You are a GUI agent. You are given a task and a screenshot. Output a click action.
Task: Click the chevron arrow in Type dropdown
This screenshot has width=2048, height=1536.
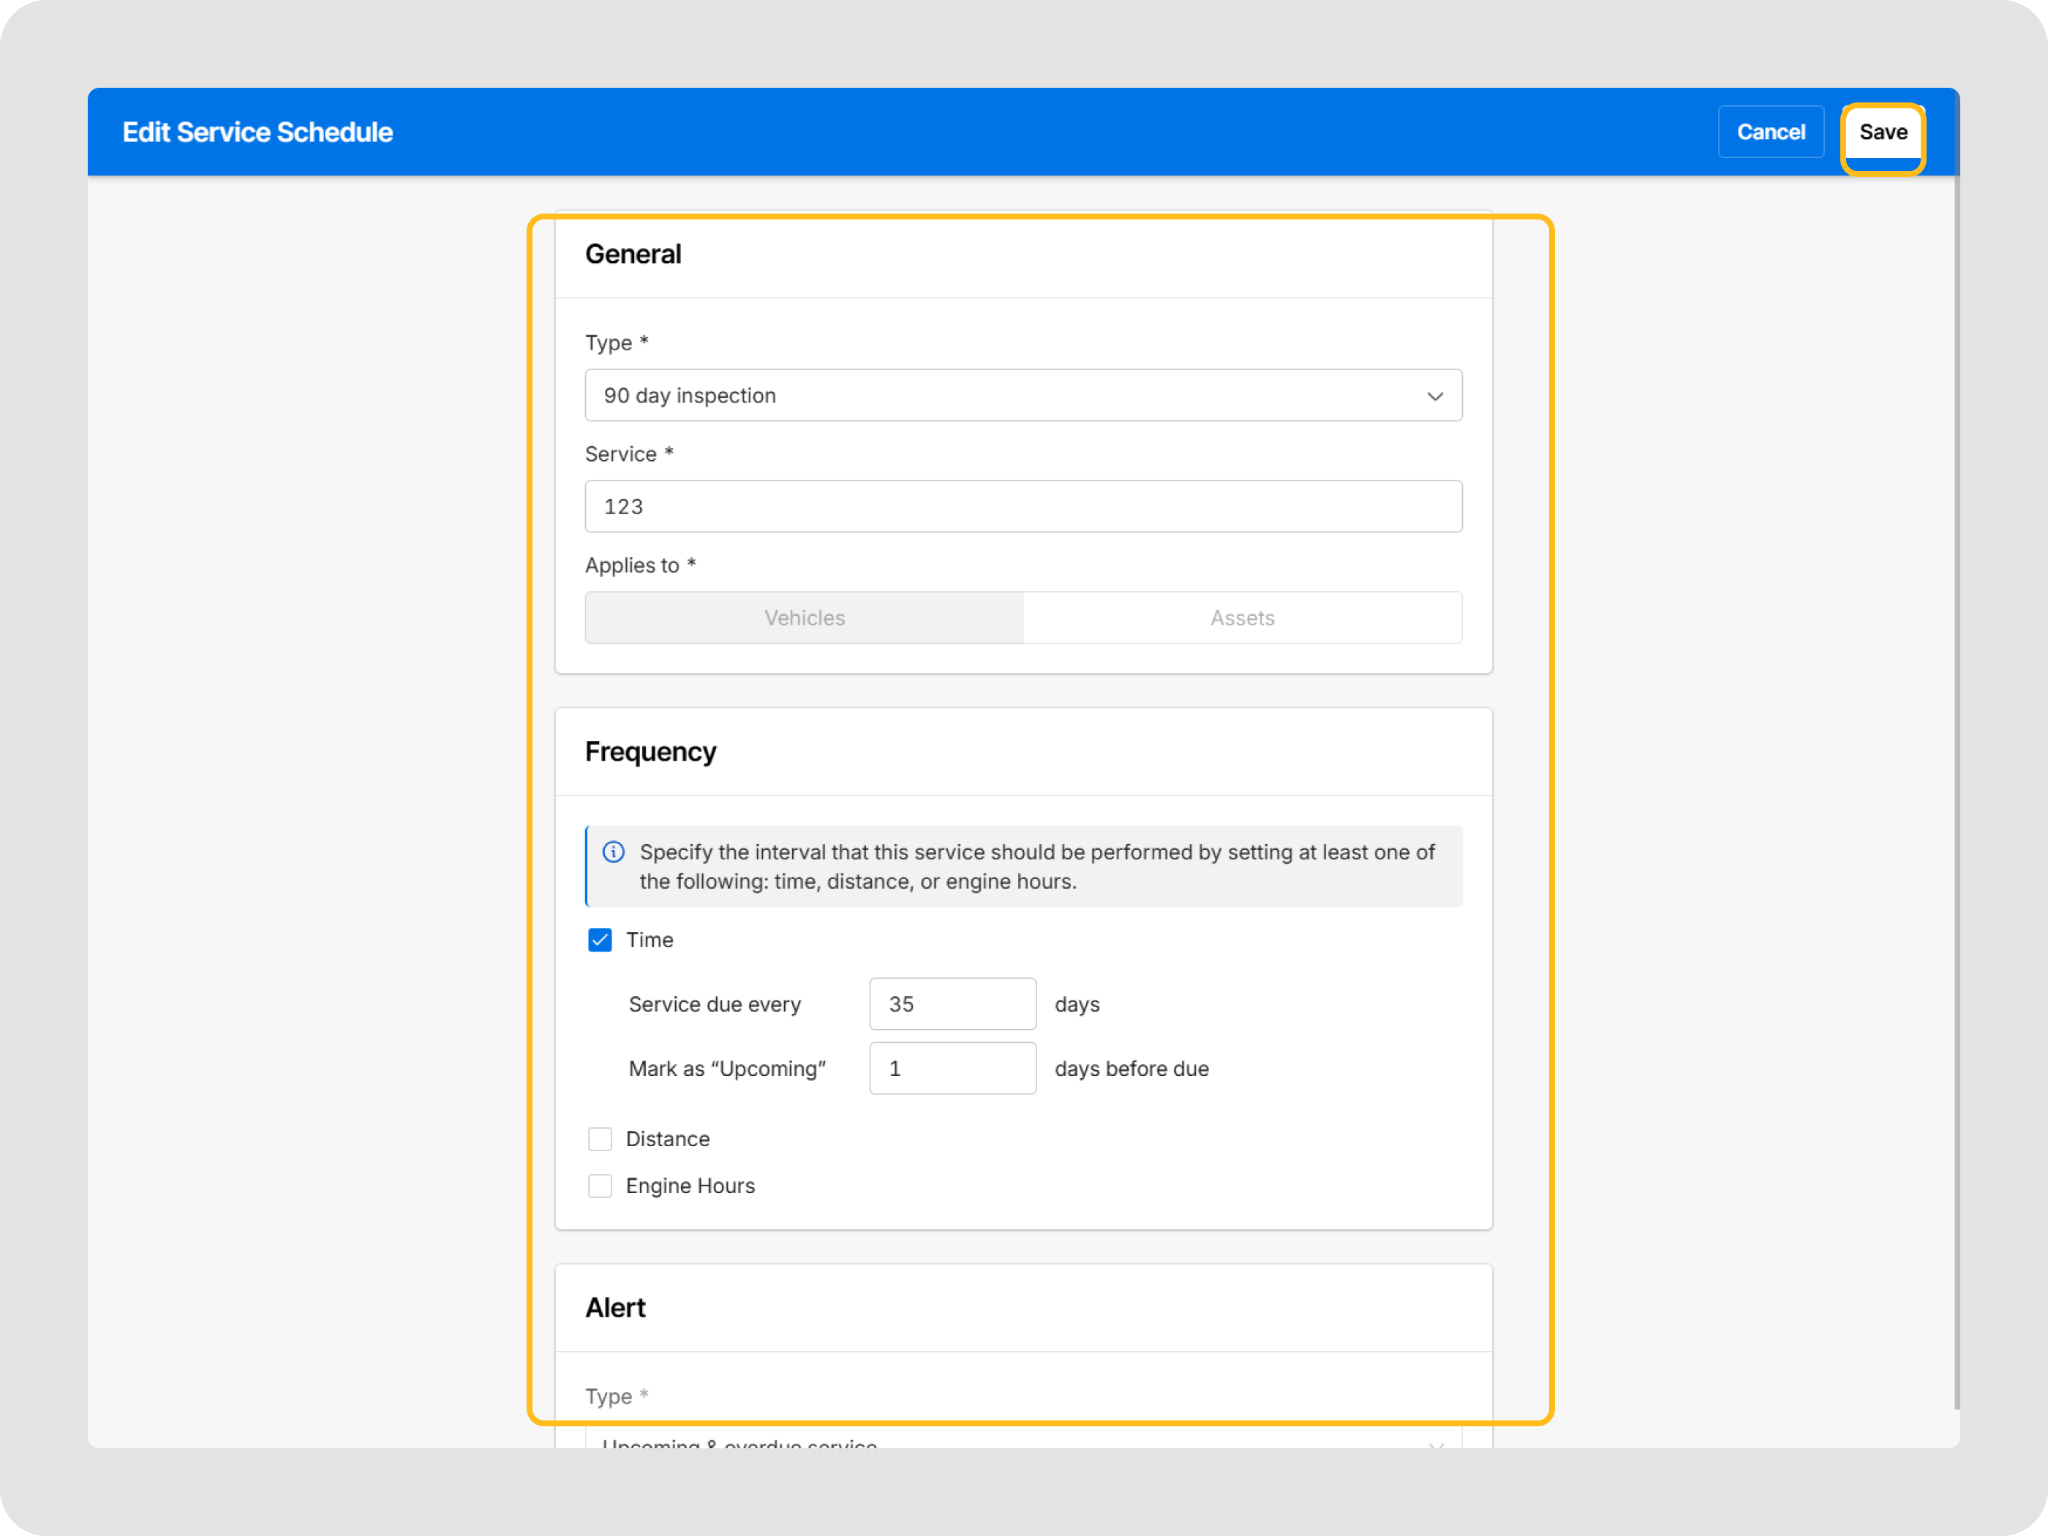[1434, 396]
